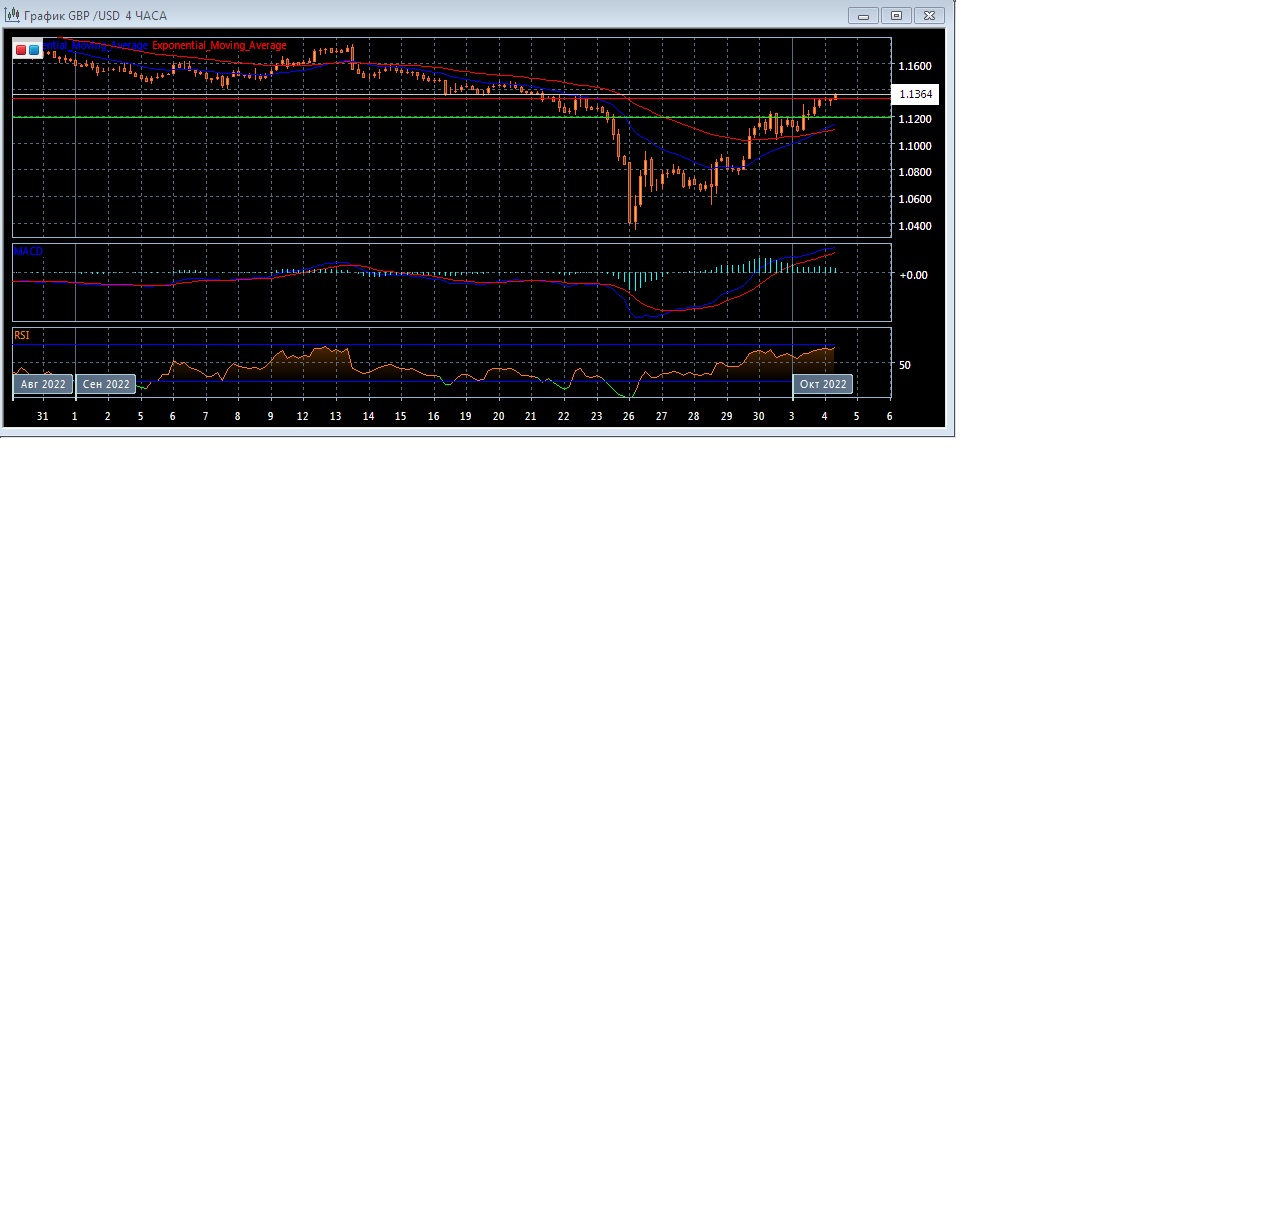Viewport: 1266px width, 1228px height.
Task: Minimize the GBP/USD chart window
Action: tap(863, 15)
